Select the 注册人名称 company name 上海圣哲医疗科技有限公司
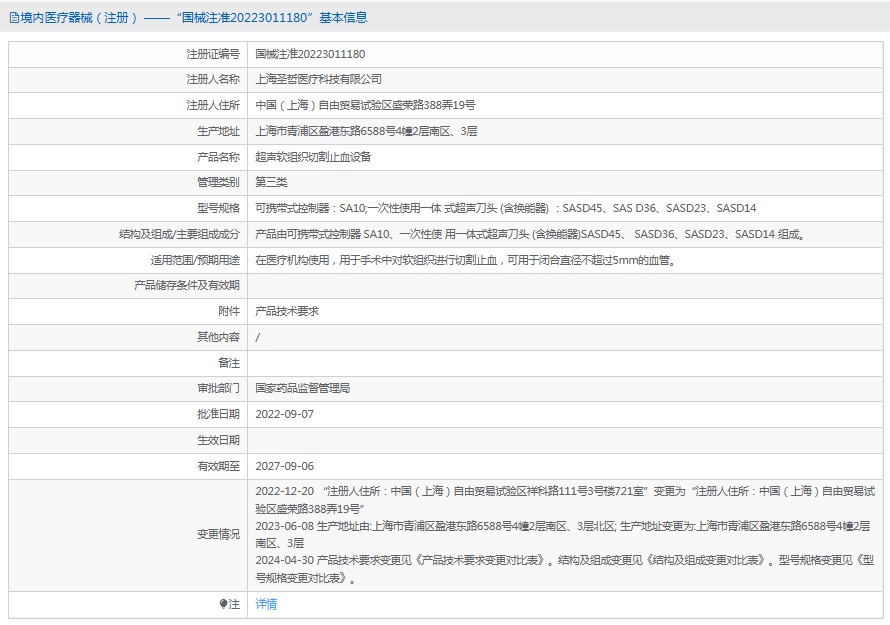 click(x=319, y=79)
